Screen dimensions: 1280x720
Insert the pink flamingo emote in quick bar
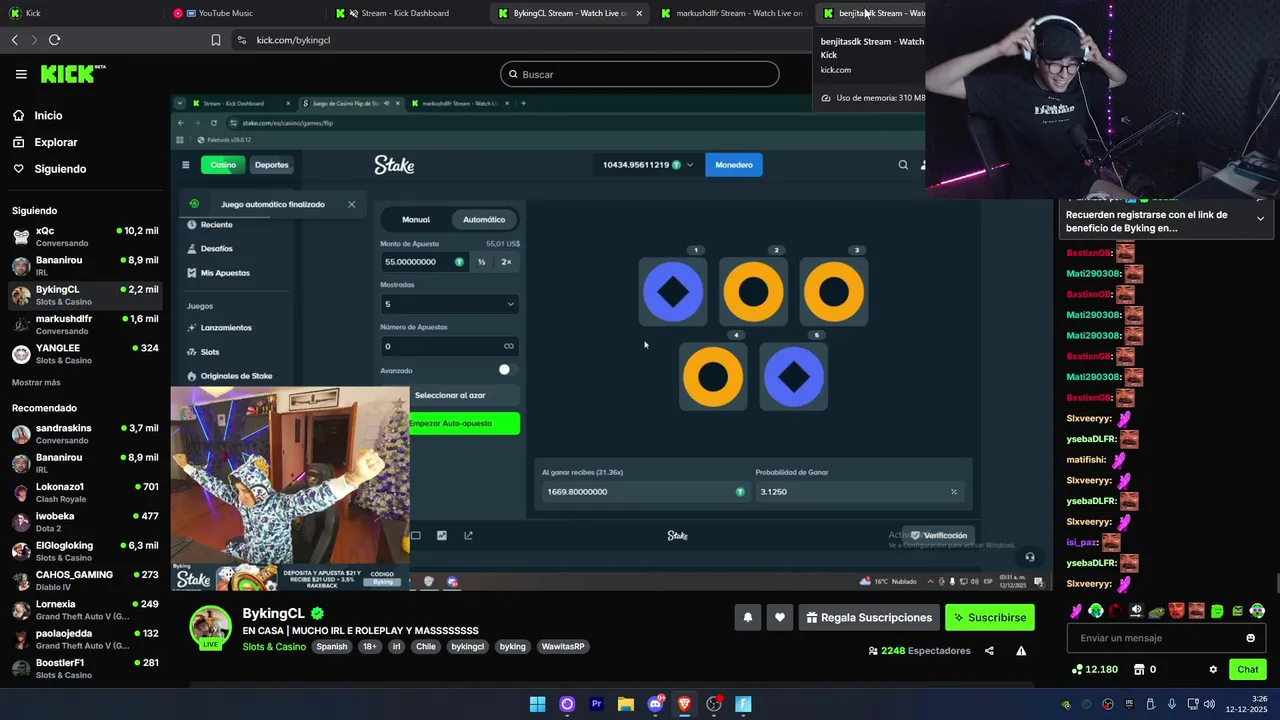(1075, 611)
